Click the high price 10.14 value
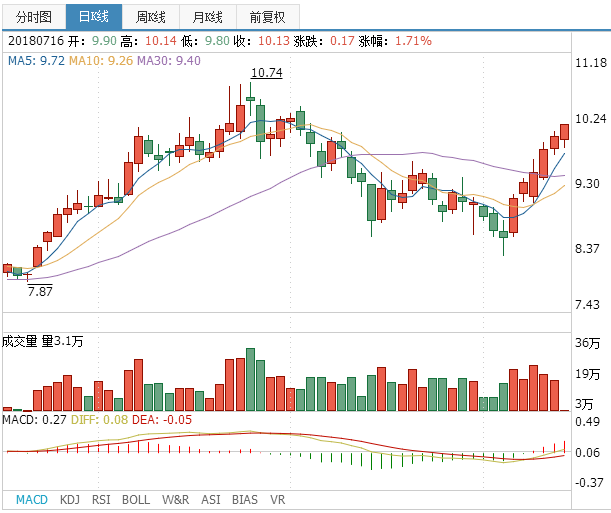The width and height of the screenshot is (611, 513). [161, 41]
